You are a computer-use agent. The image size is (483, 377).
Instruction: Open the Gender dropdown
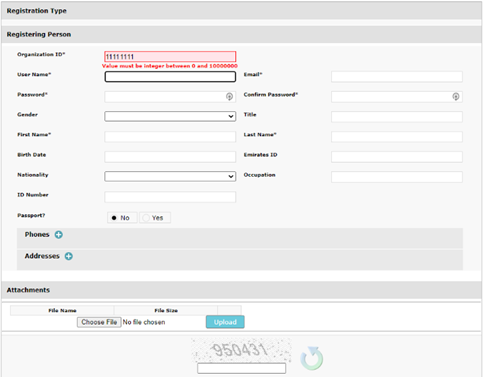pyautogui.click(x=170, y=116)
